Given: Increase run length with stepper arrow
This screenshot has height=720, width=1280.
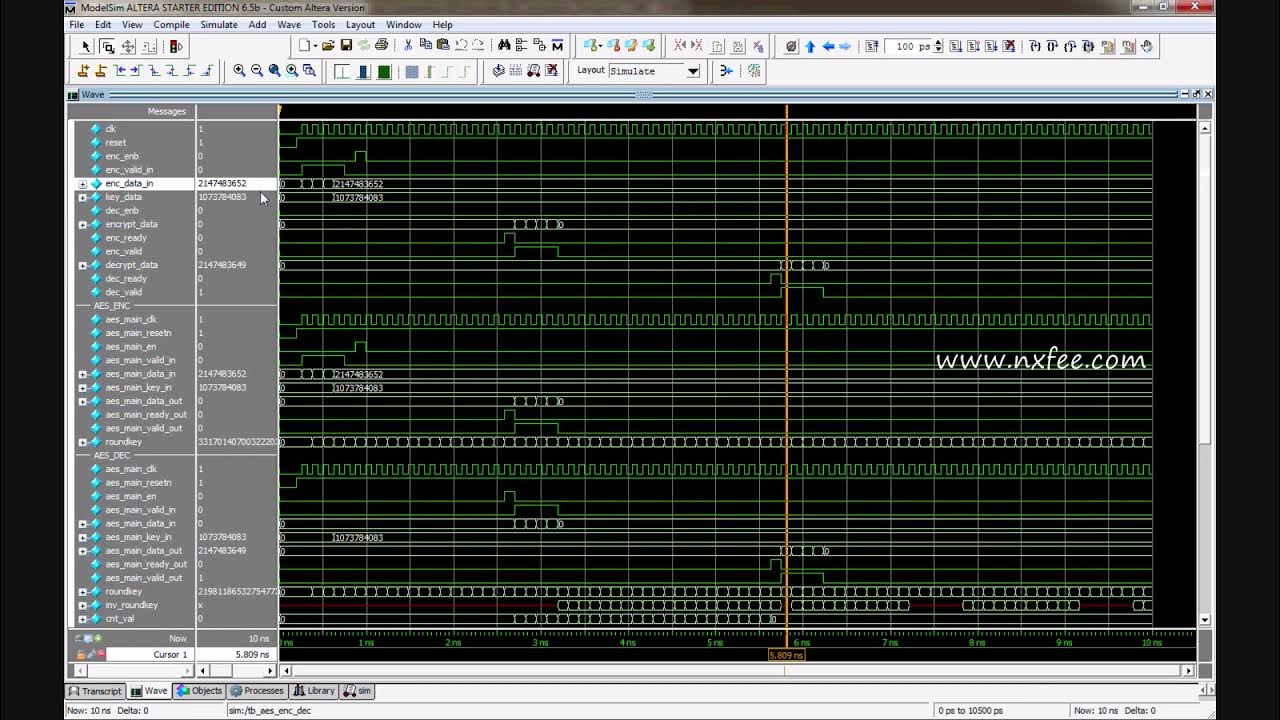Looking at the screenshot, I should click(x=938, y=43).
